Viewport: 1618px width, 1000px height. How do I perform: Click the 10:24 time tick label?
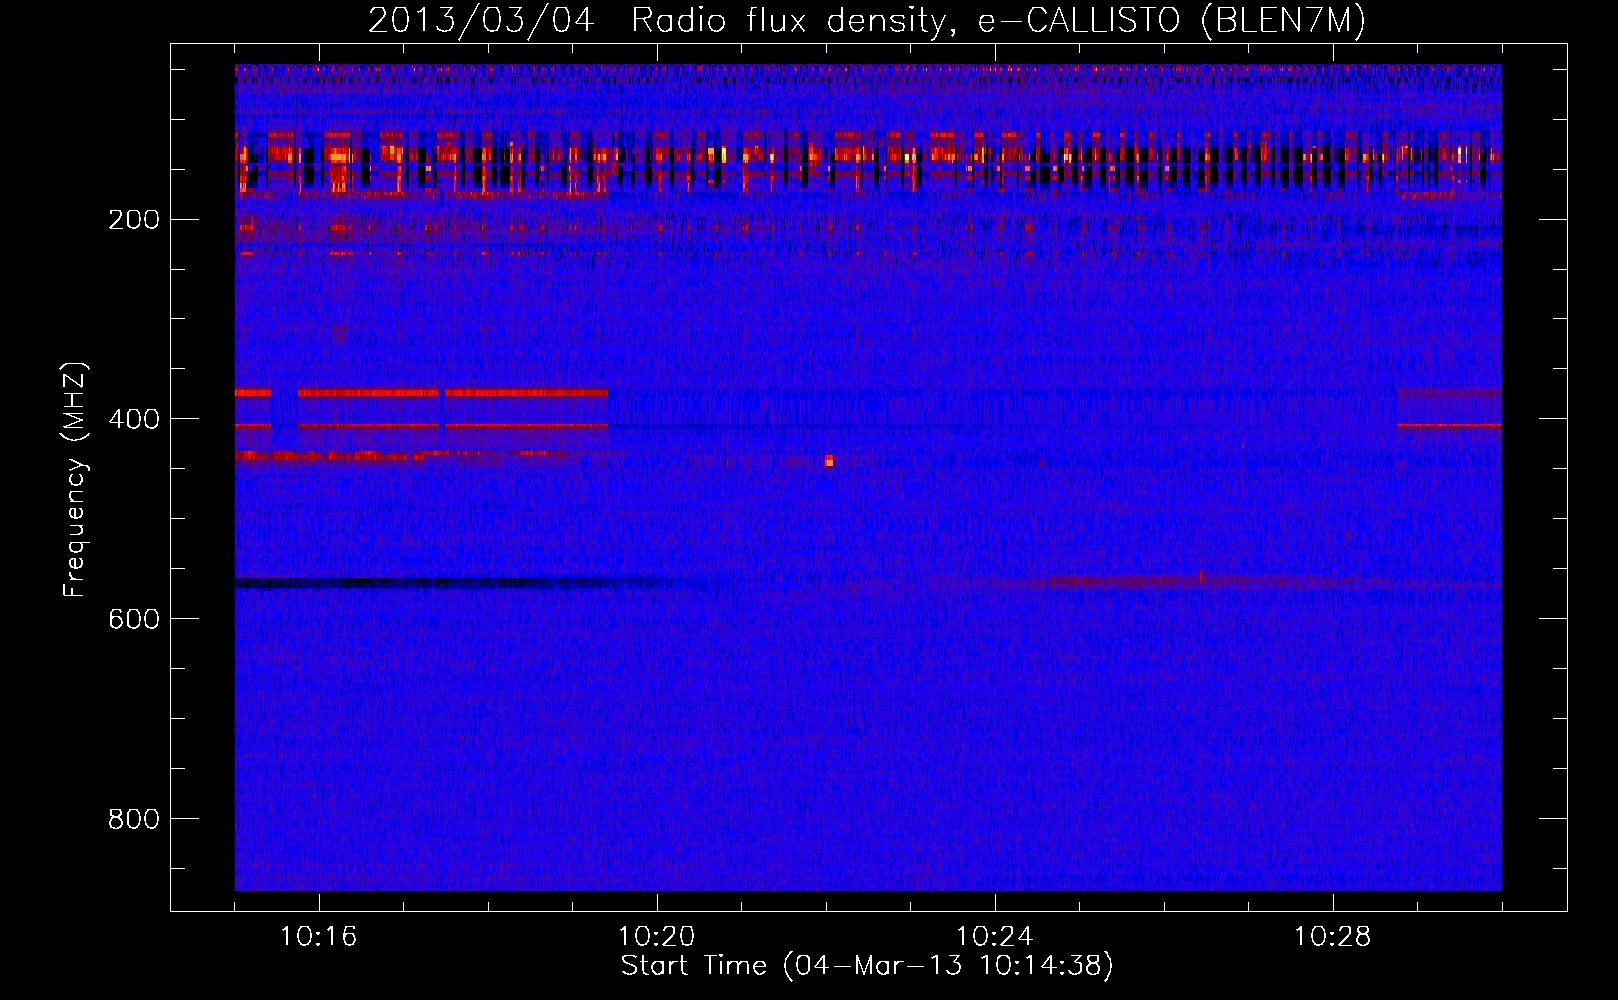[x=995, y=937]
